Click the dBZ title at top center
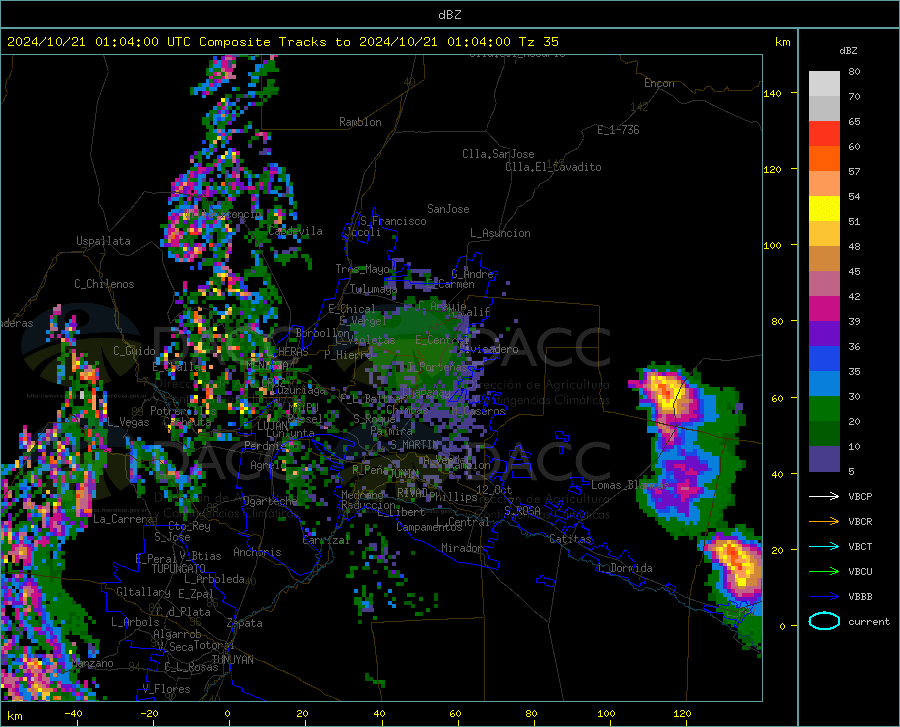Screen dimensions: 900x727 (449, 15)
